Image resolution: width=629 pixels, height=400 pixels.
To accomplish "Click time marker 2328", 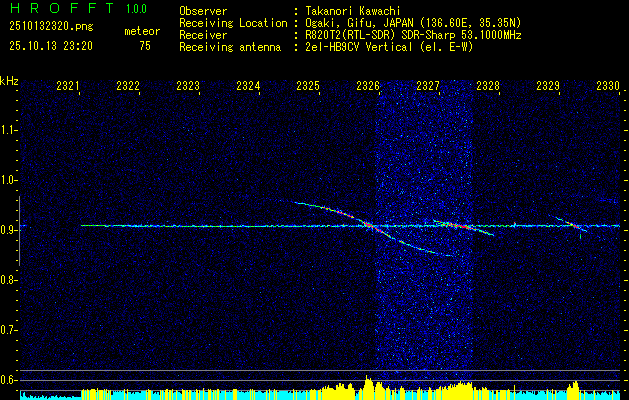I will coord(488,86).
